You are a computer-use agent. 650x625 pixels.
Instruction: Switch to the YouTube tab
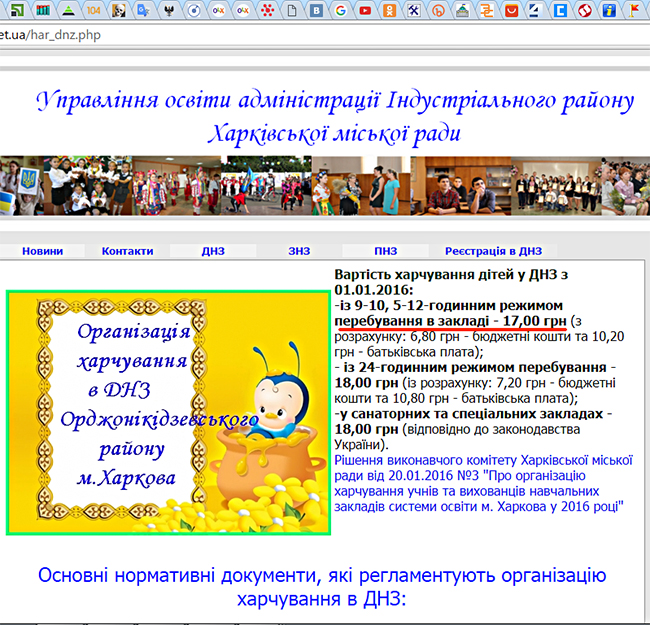pyautogui.click(x=365, y=10)
